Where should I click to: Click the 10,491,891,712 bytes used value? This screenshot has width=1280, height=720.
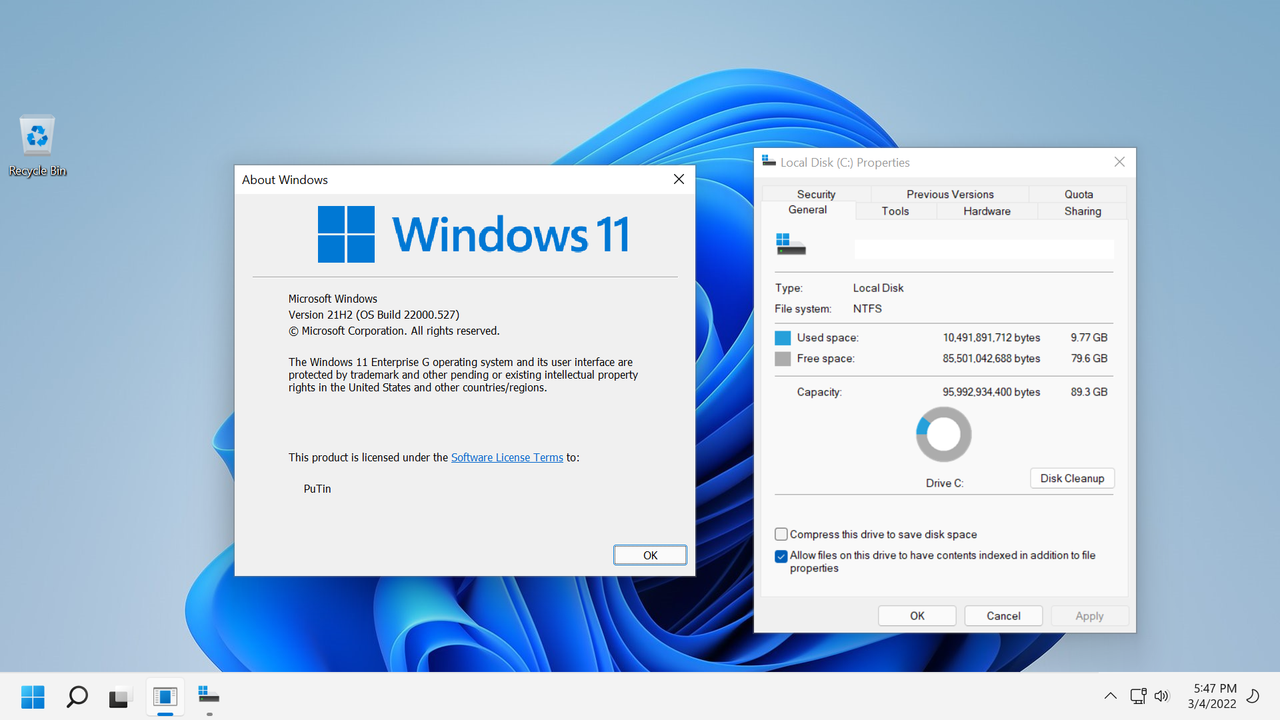click(x=991, y=338)
